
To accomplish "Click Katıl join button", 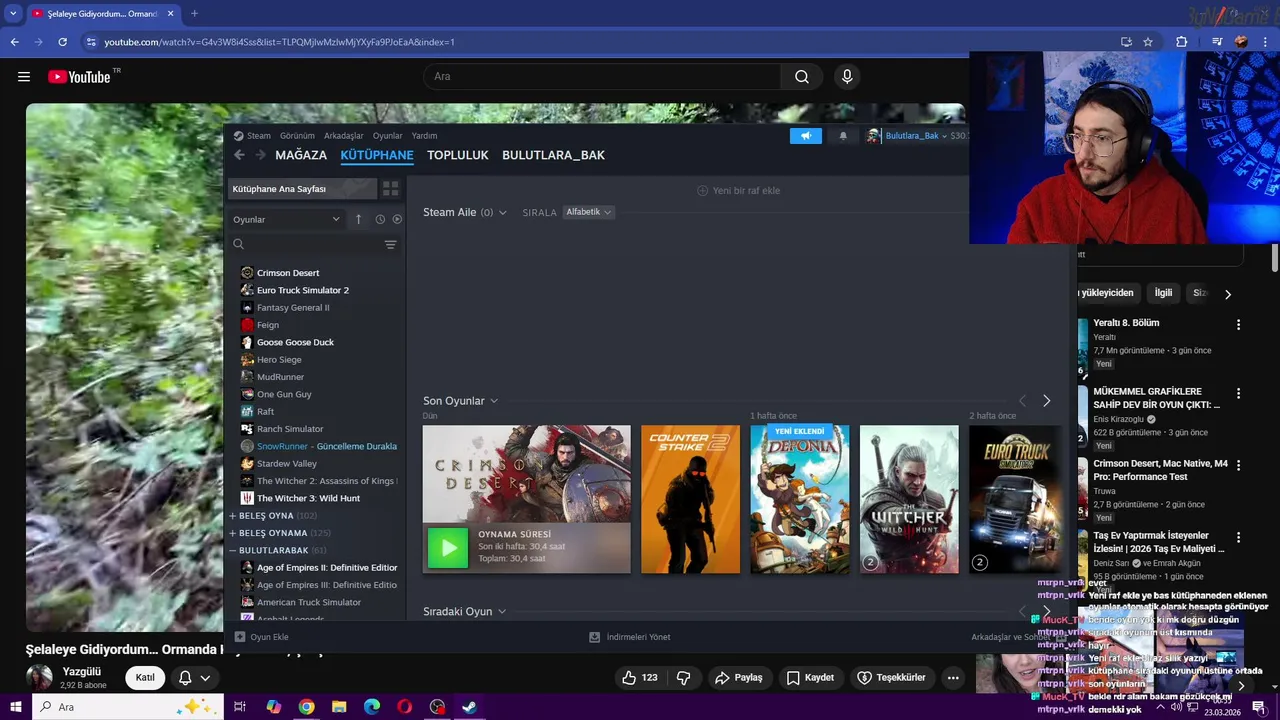I will [x=145, y=678].
